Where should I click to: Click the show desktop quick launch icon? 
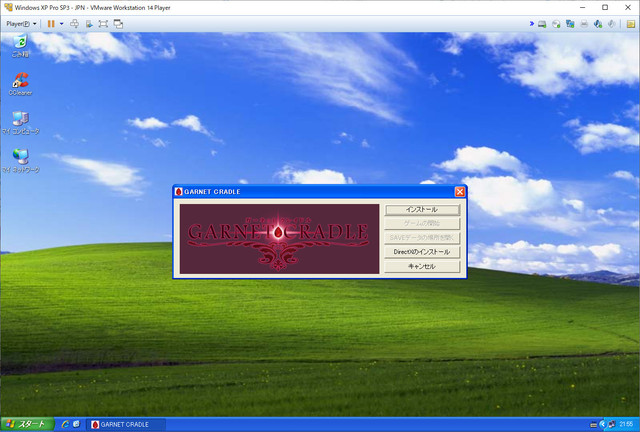click(x=76, y=424)
